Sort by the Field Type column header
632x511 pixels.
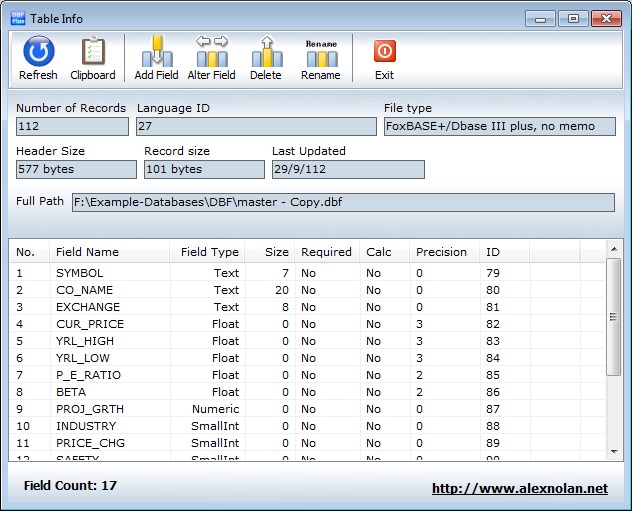(209, 252)
